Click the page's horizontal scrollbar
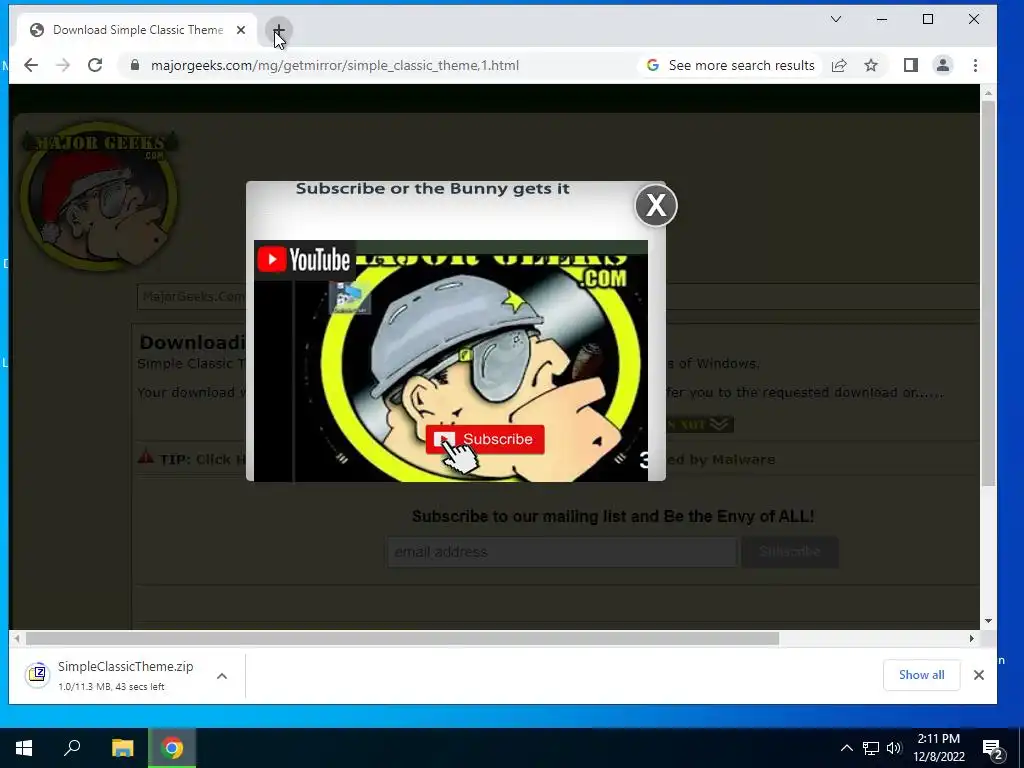 click(x=402, y=638)
